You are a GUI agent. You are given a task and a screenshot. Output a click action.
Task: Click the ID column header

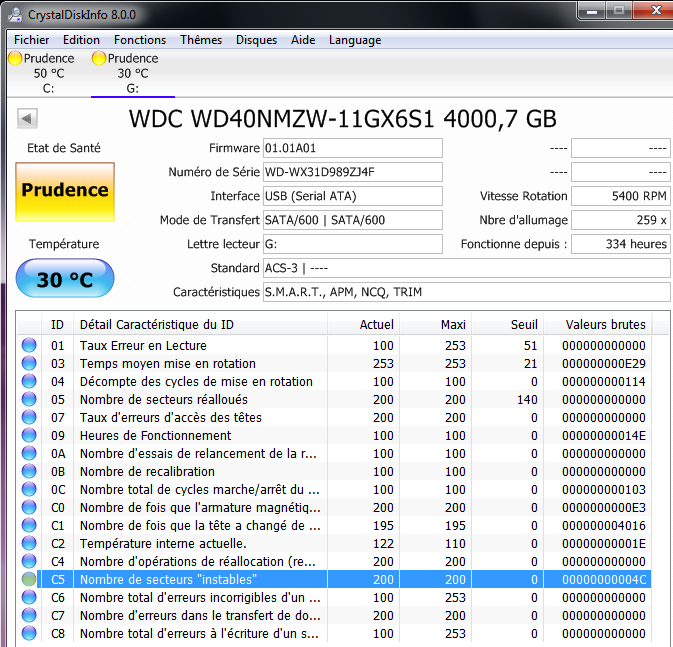58,325
